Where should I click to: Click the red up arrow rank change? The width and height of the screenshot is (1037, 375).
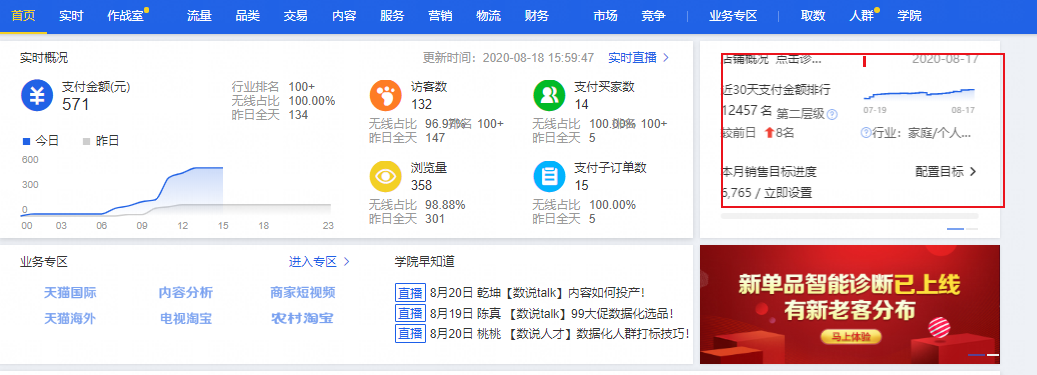769,132
